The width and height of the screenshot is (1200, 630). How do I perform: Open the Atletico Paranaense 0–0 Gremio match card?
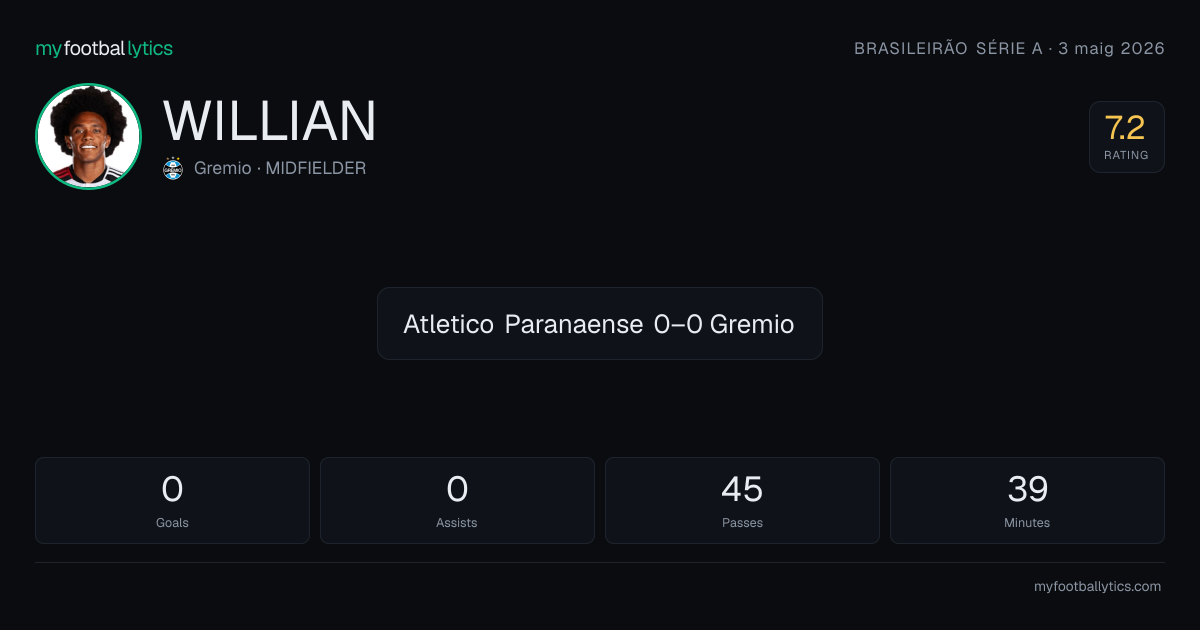(600, 323)
